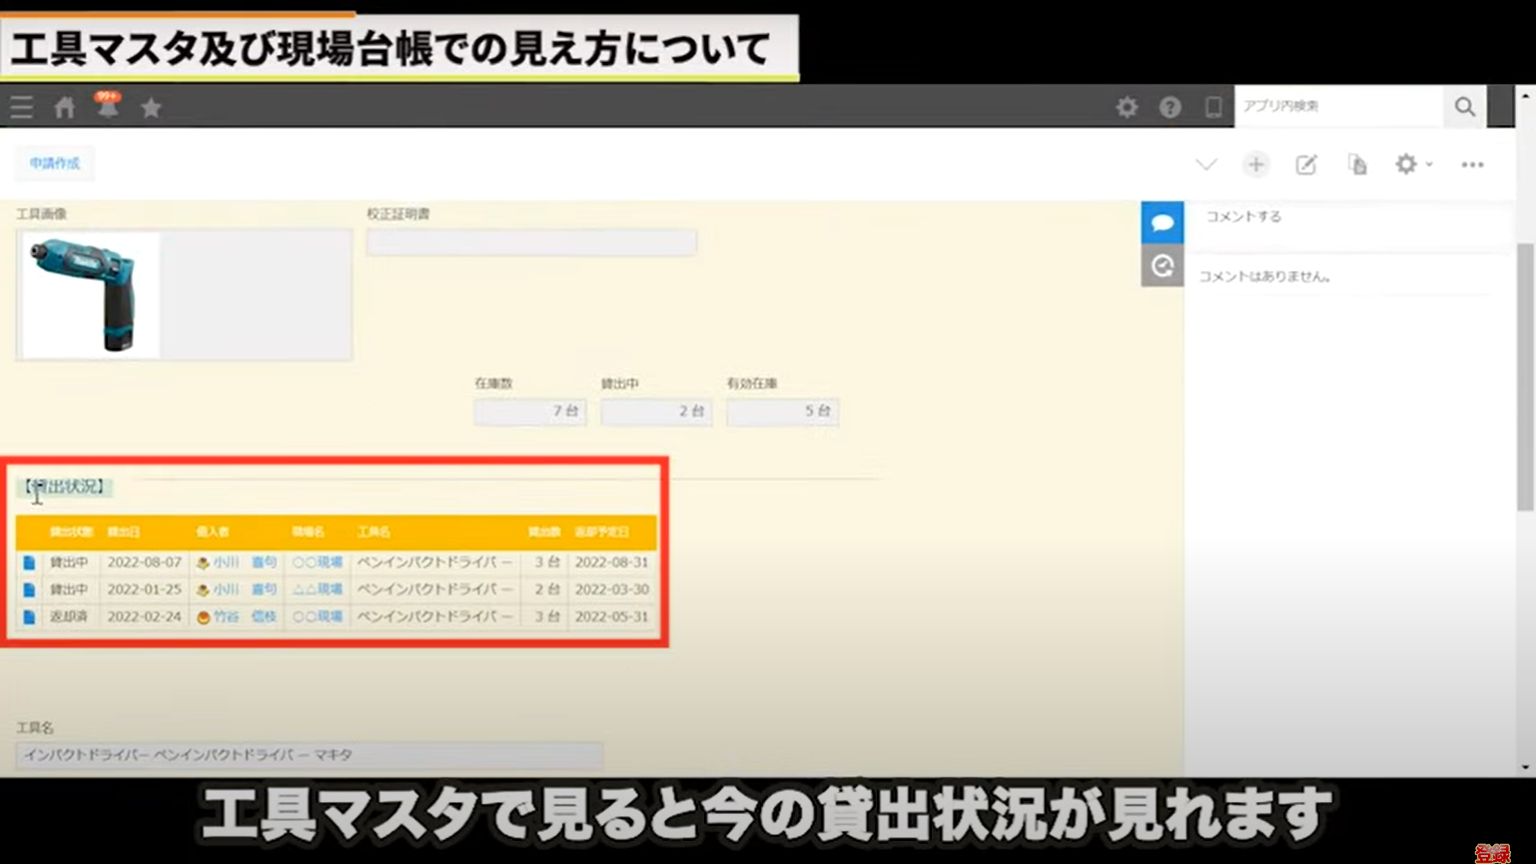
Task: Add a new record with plus icon
Action: [x=1256, y=165]
